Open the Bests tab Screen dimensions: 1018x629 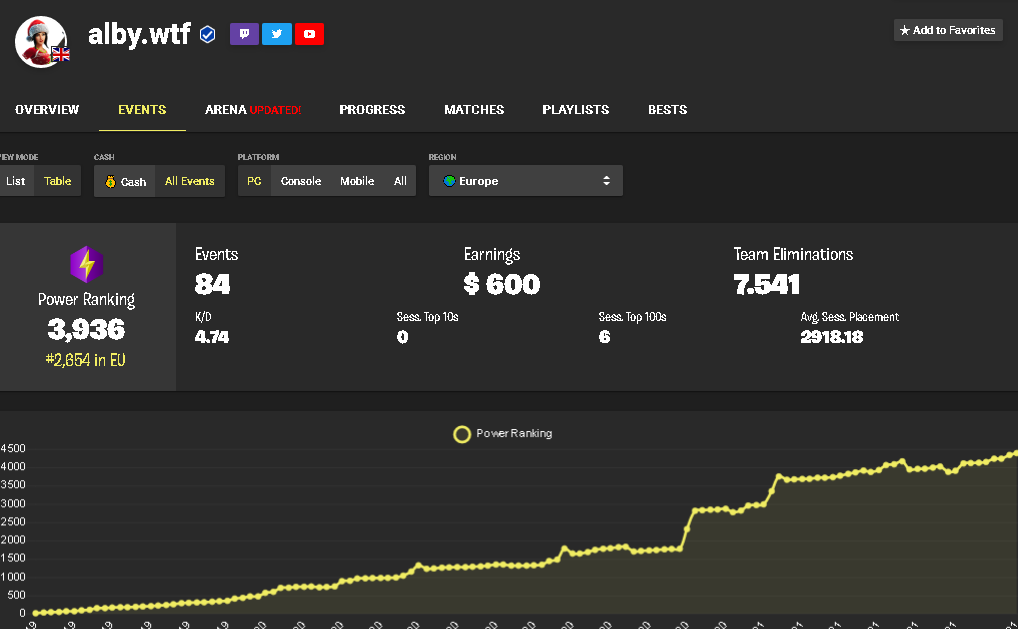pyautogui.click(x=667, y=110)
